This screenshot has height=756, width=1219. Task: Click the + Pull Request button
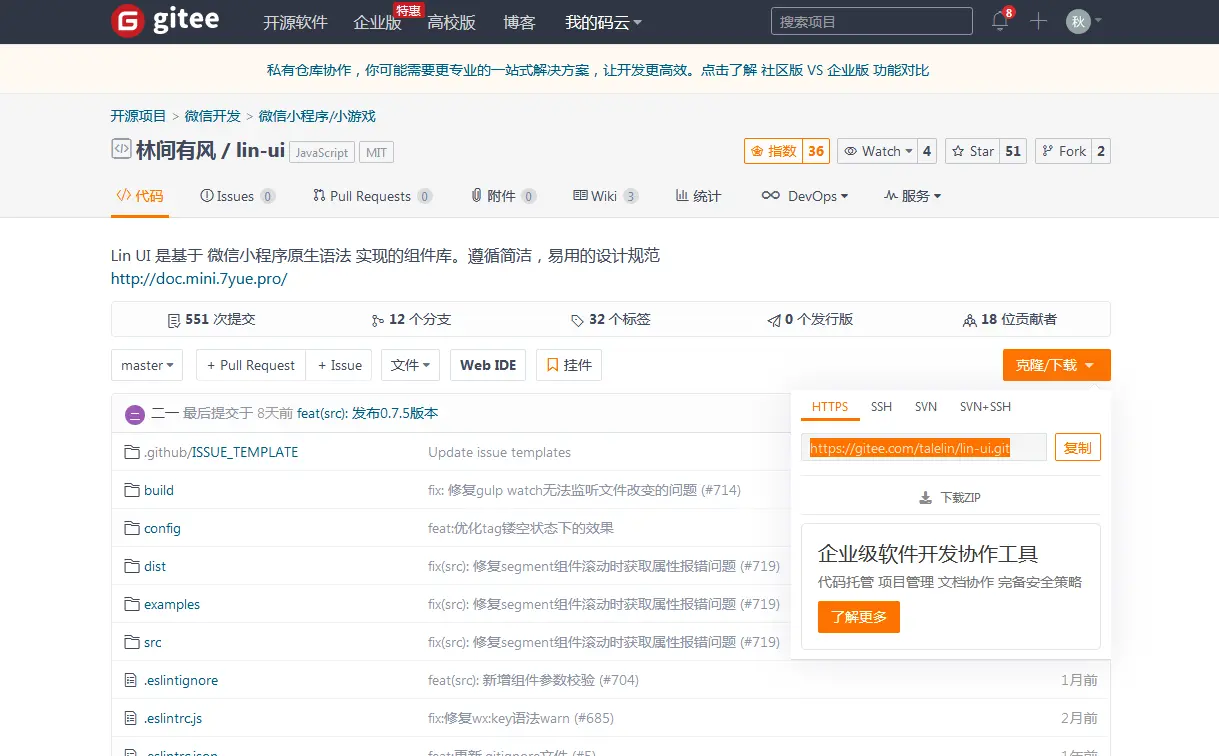(250, 365)
